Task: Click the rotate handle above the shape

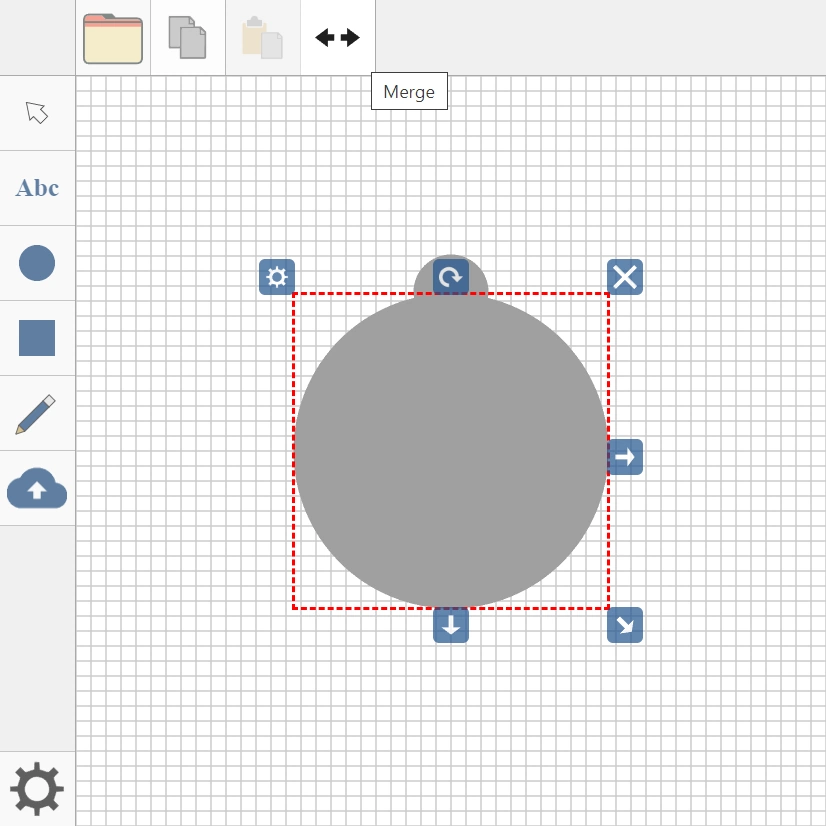Action: (x=451, y=277)
